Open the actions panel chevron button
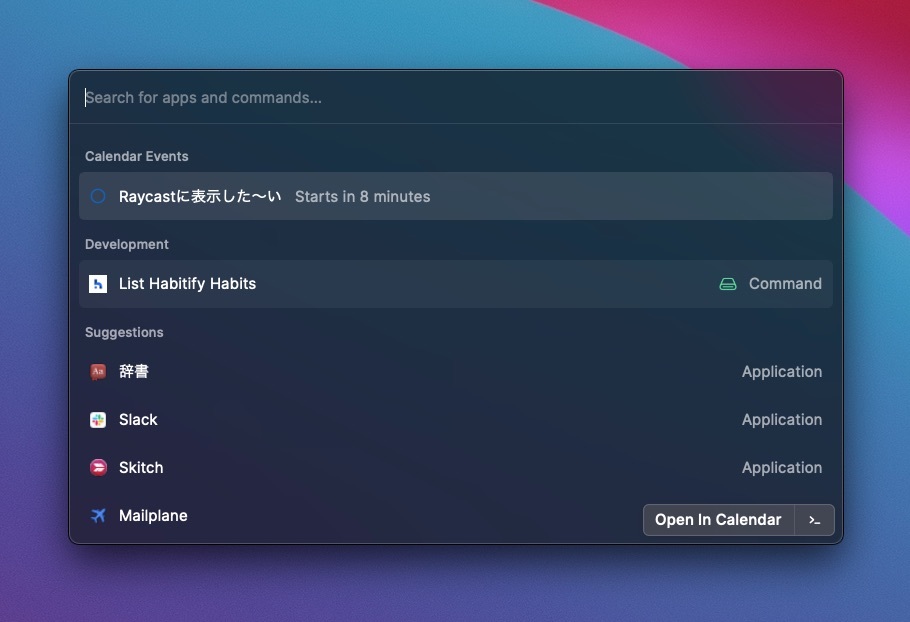Viewport: 910px width, 622px height. point(814,520)
